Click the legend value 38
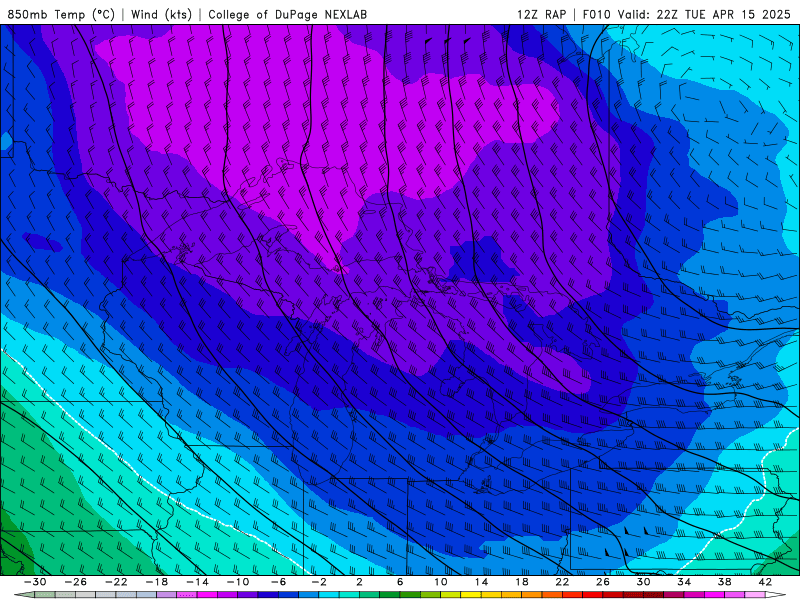This screenshot has width=800, height=600. [x=724, y=582]
